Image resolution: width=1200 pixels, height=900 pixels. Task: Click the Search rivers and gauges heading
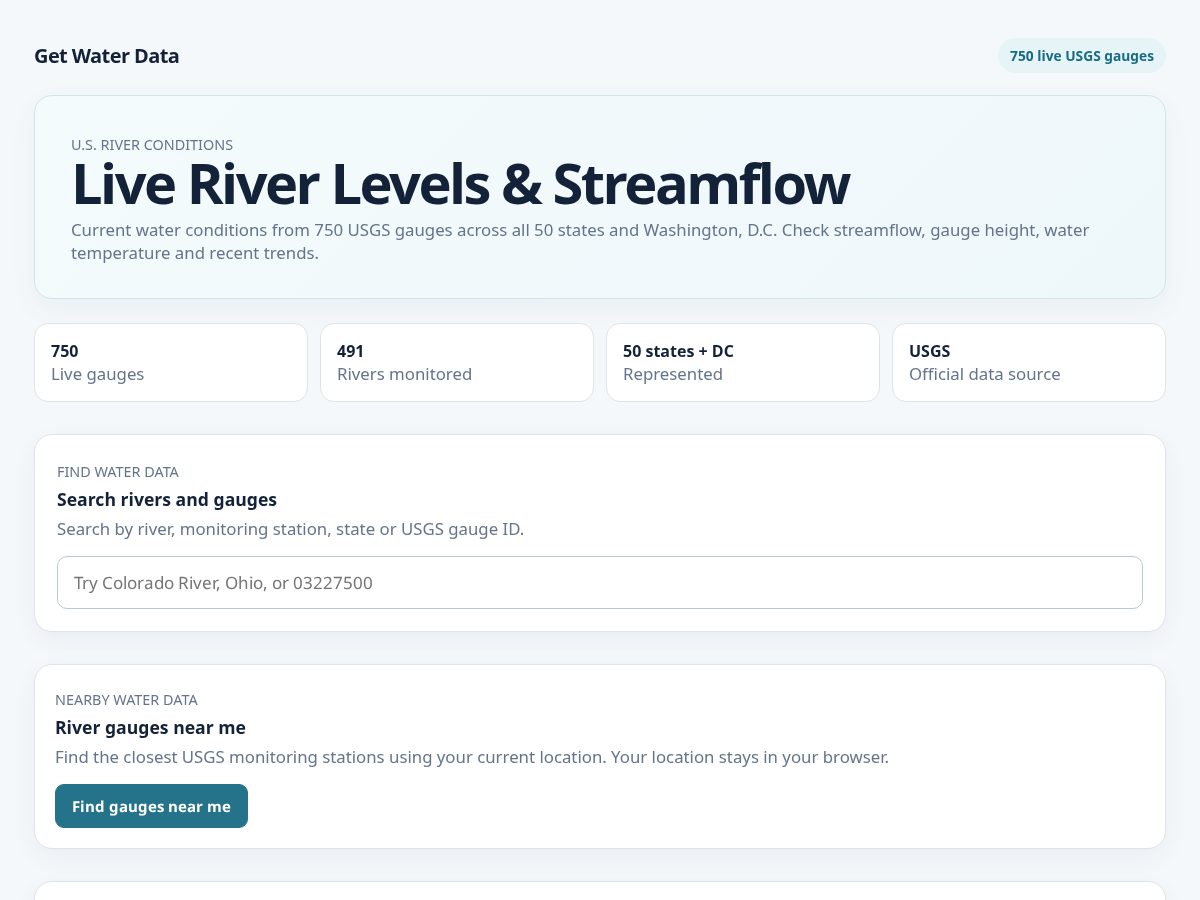pyautogui.click(x=167, y=499)
